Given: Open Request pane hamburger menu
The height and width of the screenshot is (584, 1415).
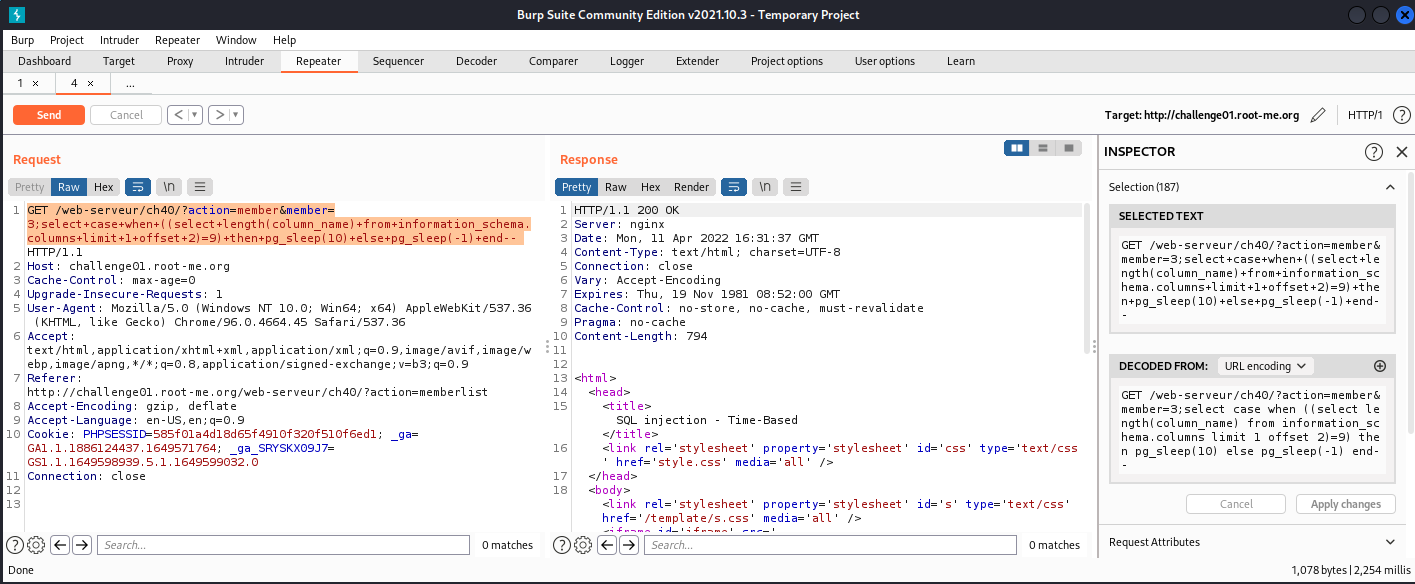Looking at the screenshot, I should [x=200, y=187].
